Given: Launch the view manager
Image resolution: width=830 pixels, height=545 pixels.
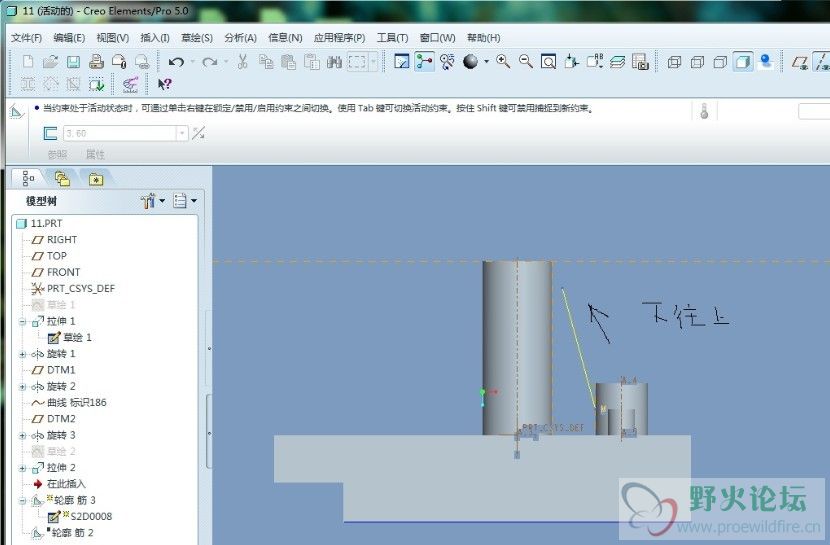Looking at the screenshot, I should click(640, 62).
